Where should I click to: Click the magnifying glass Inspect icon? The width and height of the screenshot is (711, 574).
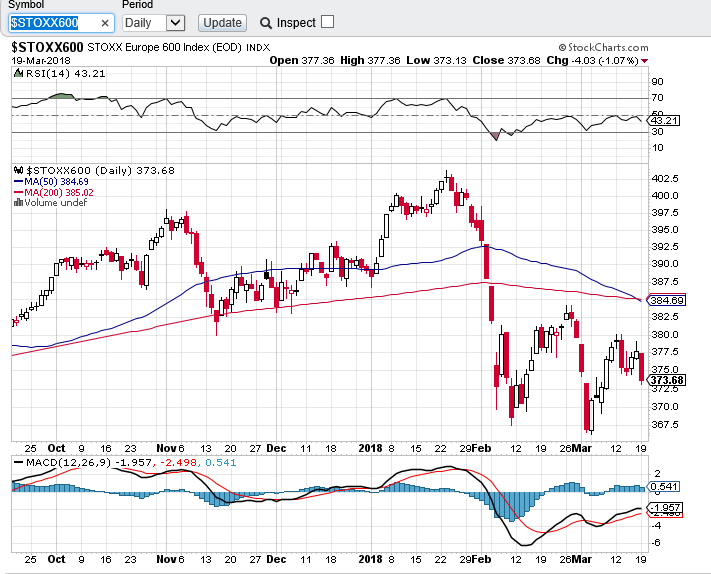tap(266, 23)
